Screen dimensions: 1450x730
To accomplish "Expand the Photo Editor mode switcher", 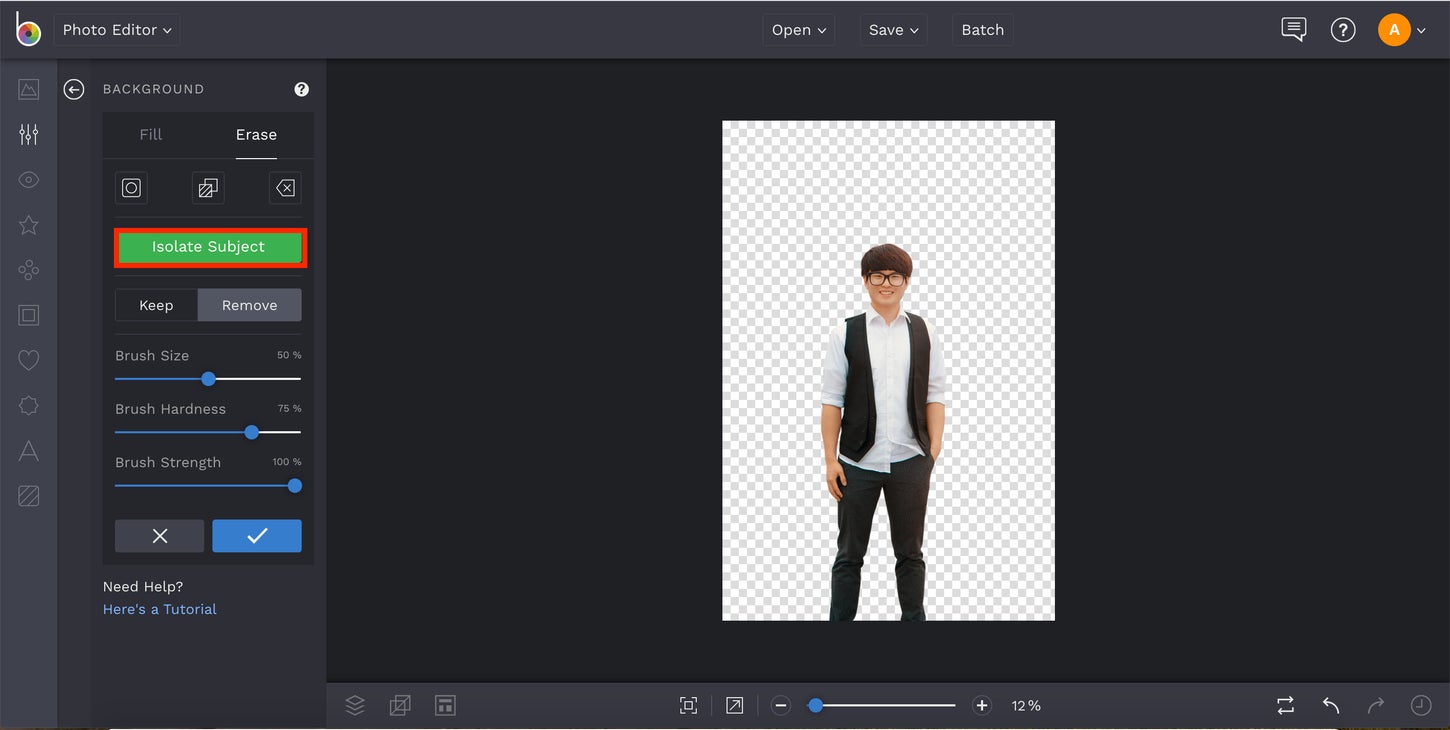I will pyautogui.click(x=115, y=29).
